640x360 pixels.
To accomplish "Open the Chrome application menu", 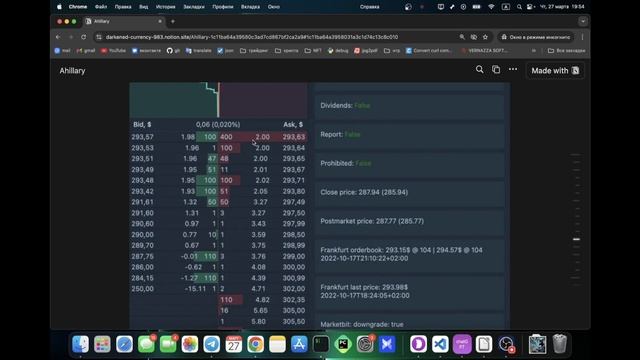I will tap(78, 7).
